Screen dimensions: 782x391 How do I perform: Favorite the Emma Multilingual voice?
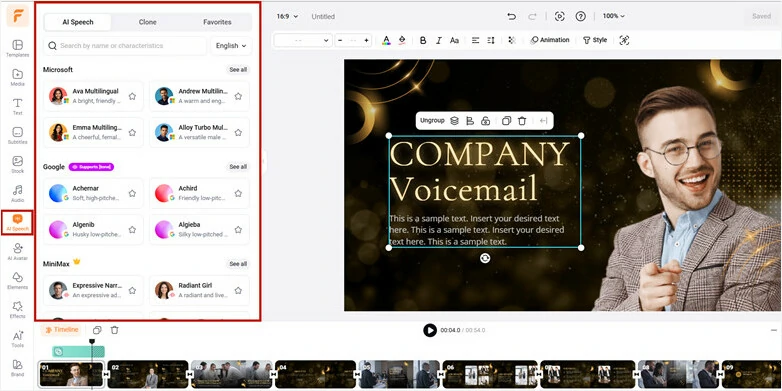tap(132, 133)
